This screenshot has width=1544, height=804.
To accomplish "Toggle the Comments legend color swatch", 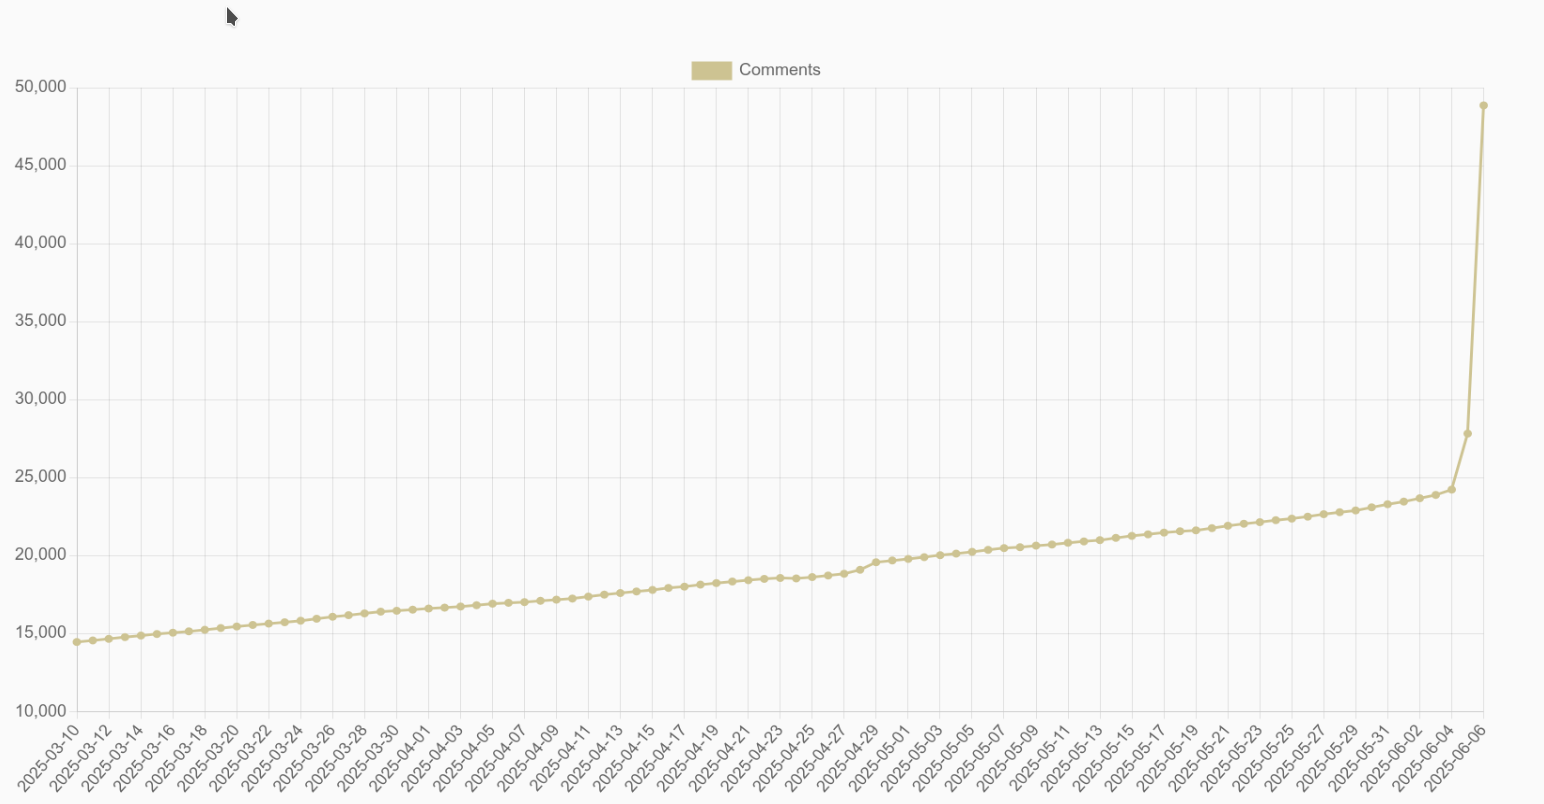I will 711,70.
